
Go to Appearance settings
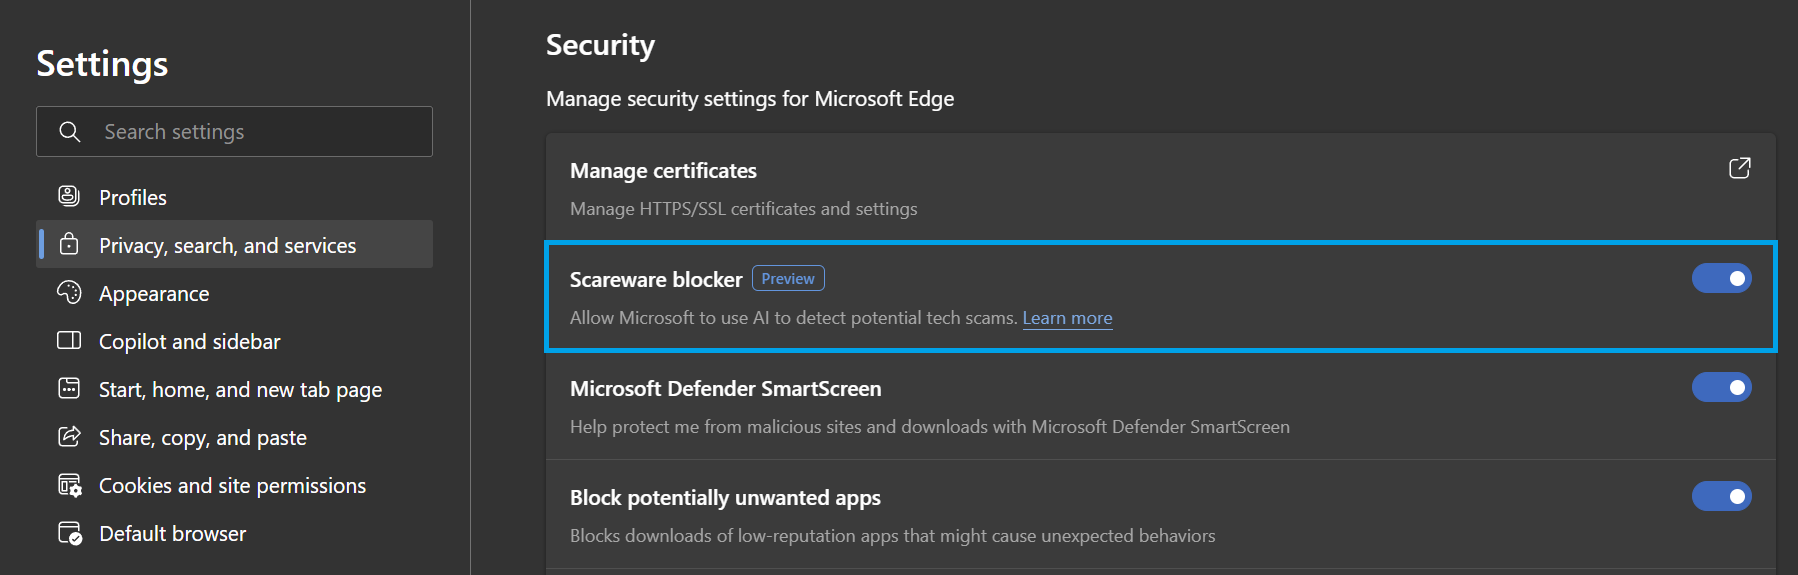(235, 293)
